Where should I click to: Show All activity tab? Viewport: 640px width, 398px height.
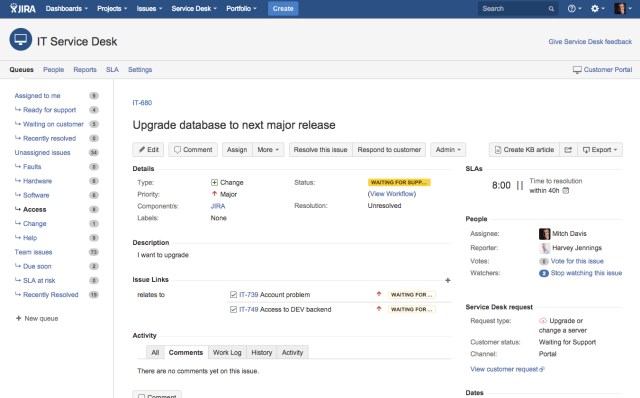point(156,353)
